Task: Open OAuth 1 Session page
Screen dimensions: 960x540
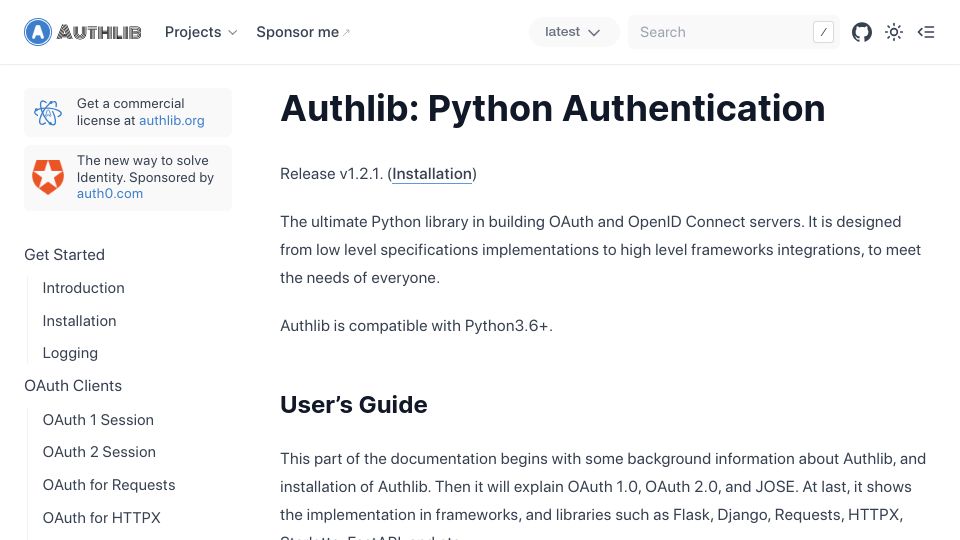Action: tap(98, 420)
